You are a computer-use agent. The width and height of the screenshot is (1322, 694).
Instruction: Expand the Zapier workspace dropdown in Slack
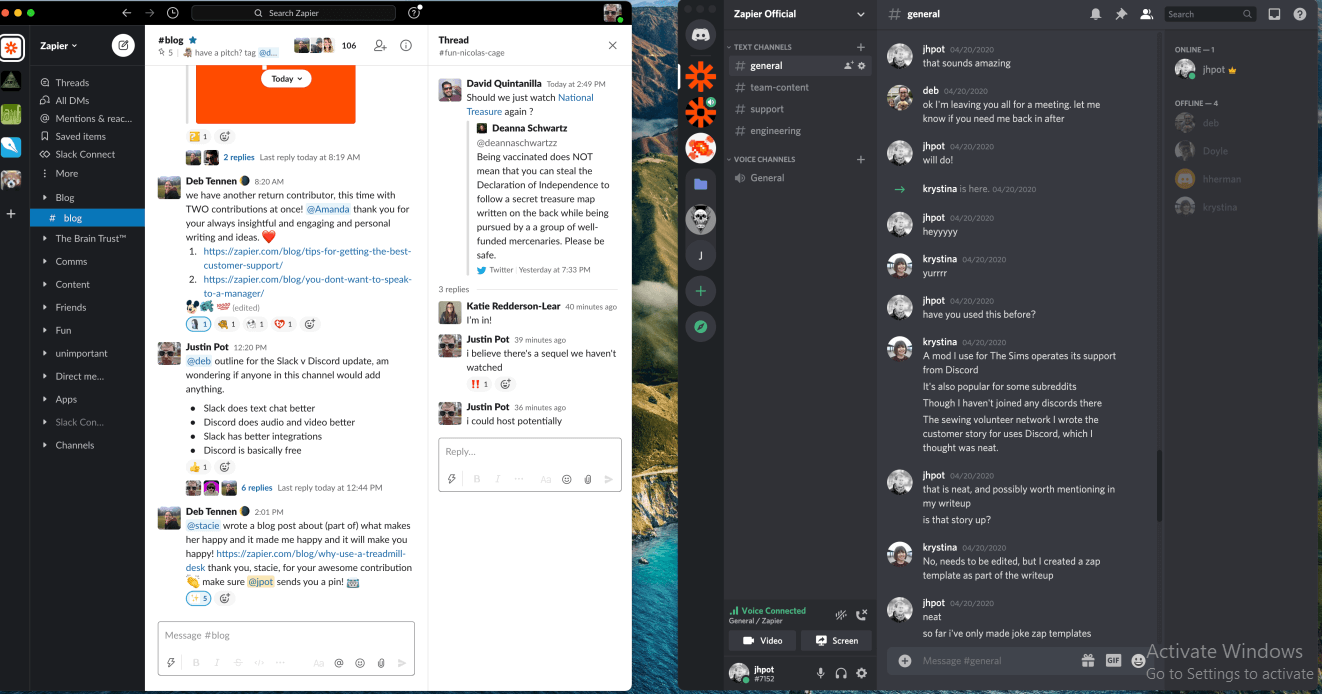point(59,46)
